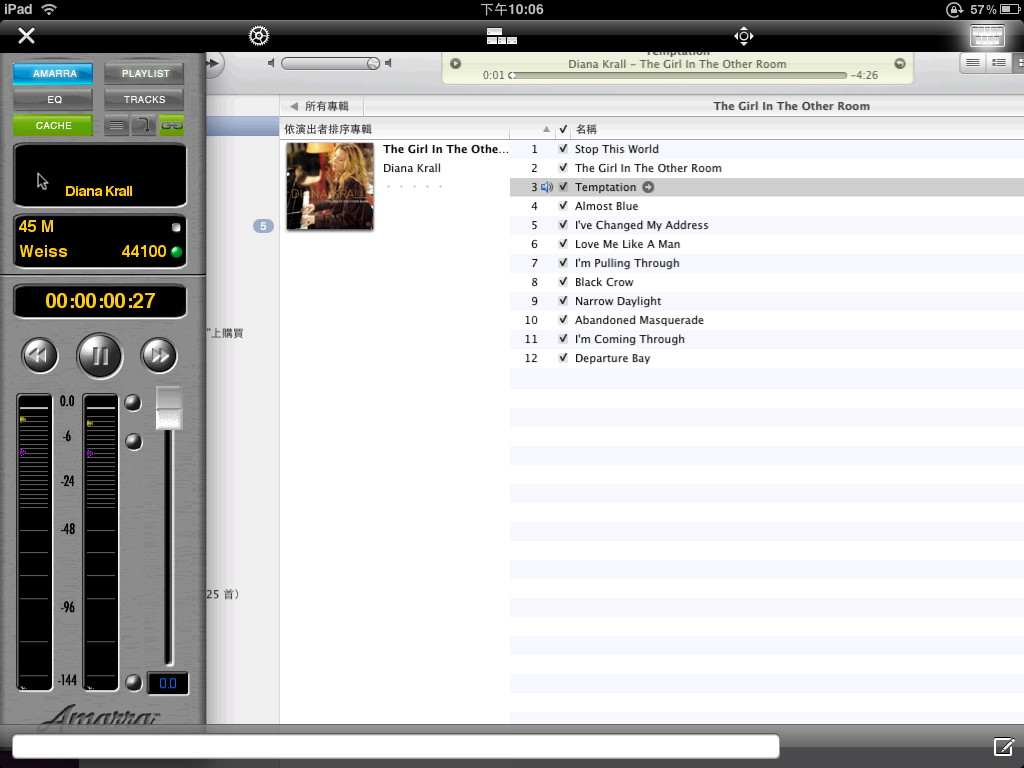Click the sort triangle in the track number column
The width and height of the screenshot is (1024, 768).
547,129
